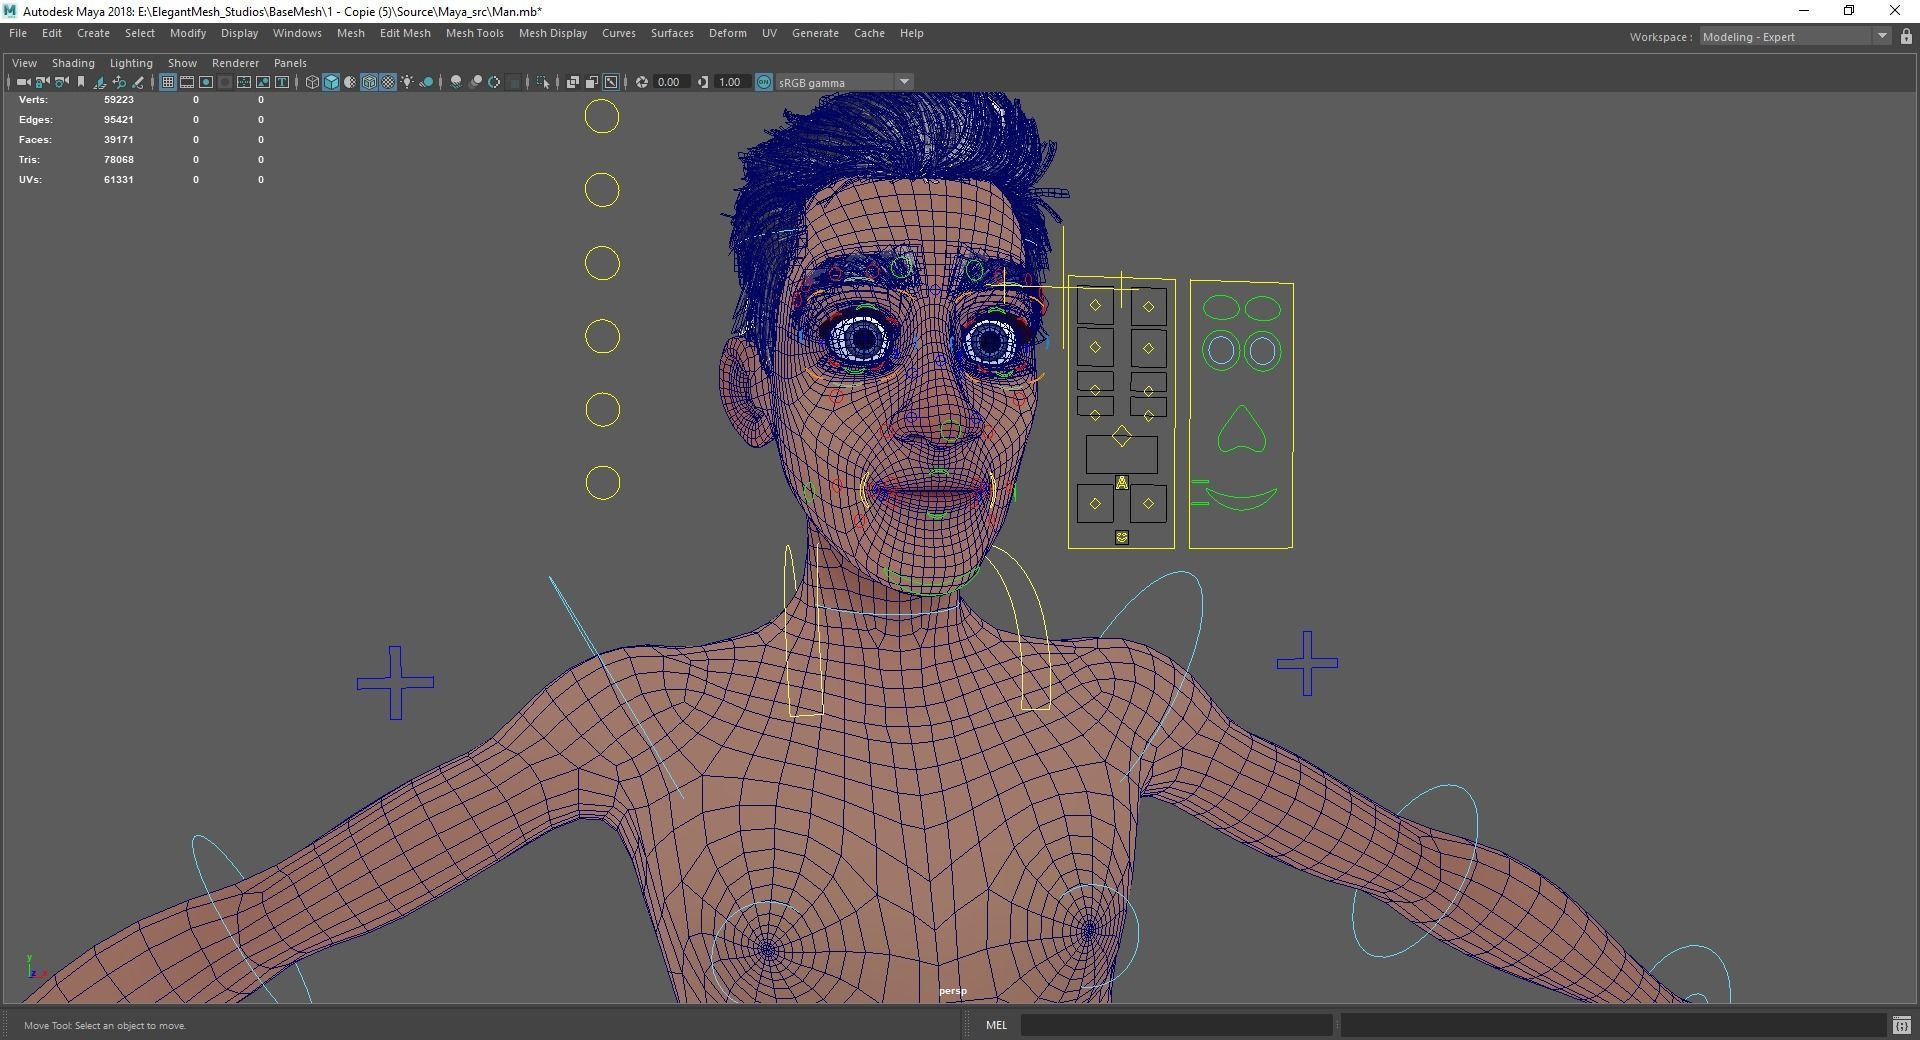This screenshot has width=1920, height=1040.
Task: Open the panel Renderer menu
Action: [x=235, y=62]
